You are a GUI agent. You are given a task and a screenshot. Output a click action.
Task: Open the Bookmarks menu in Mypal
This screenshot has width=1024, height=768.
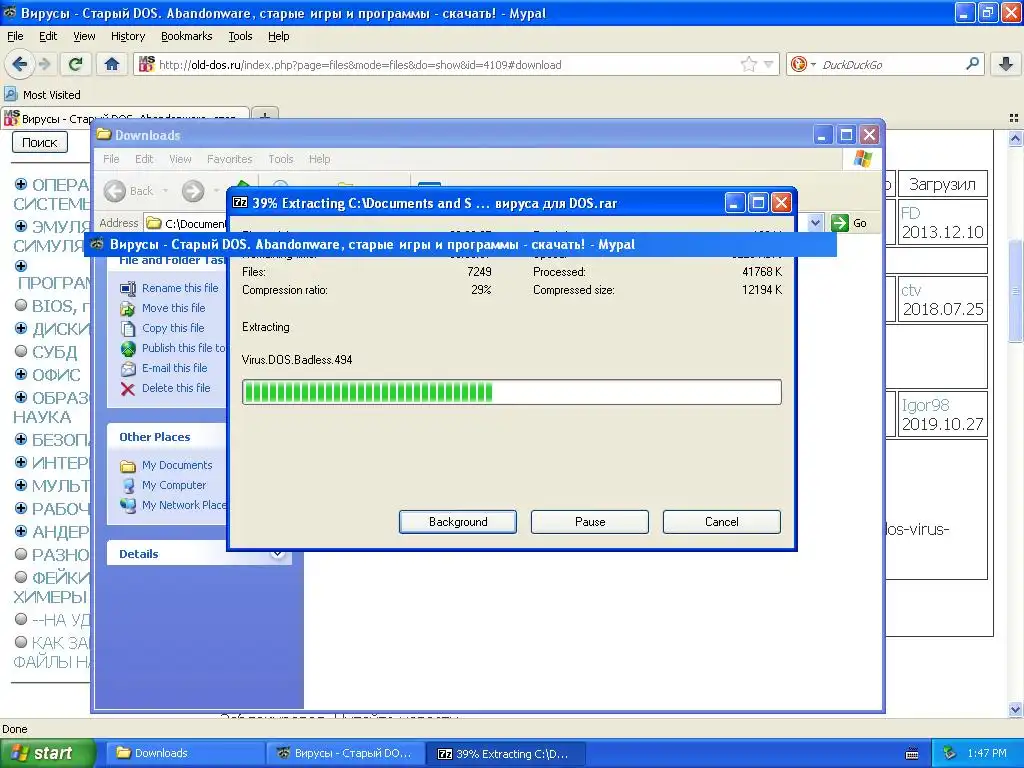pos(186,36)
